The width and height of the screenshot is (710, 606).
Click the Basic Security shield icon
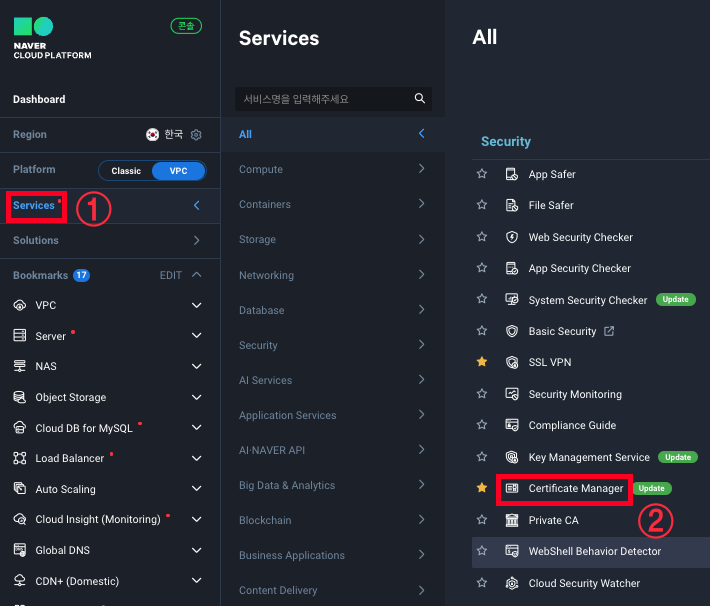[x=512, y=331]
